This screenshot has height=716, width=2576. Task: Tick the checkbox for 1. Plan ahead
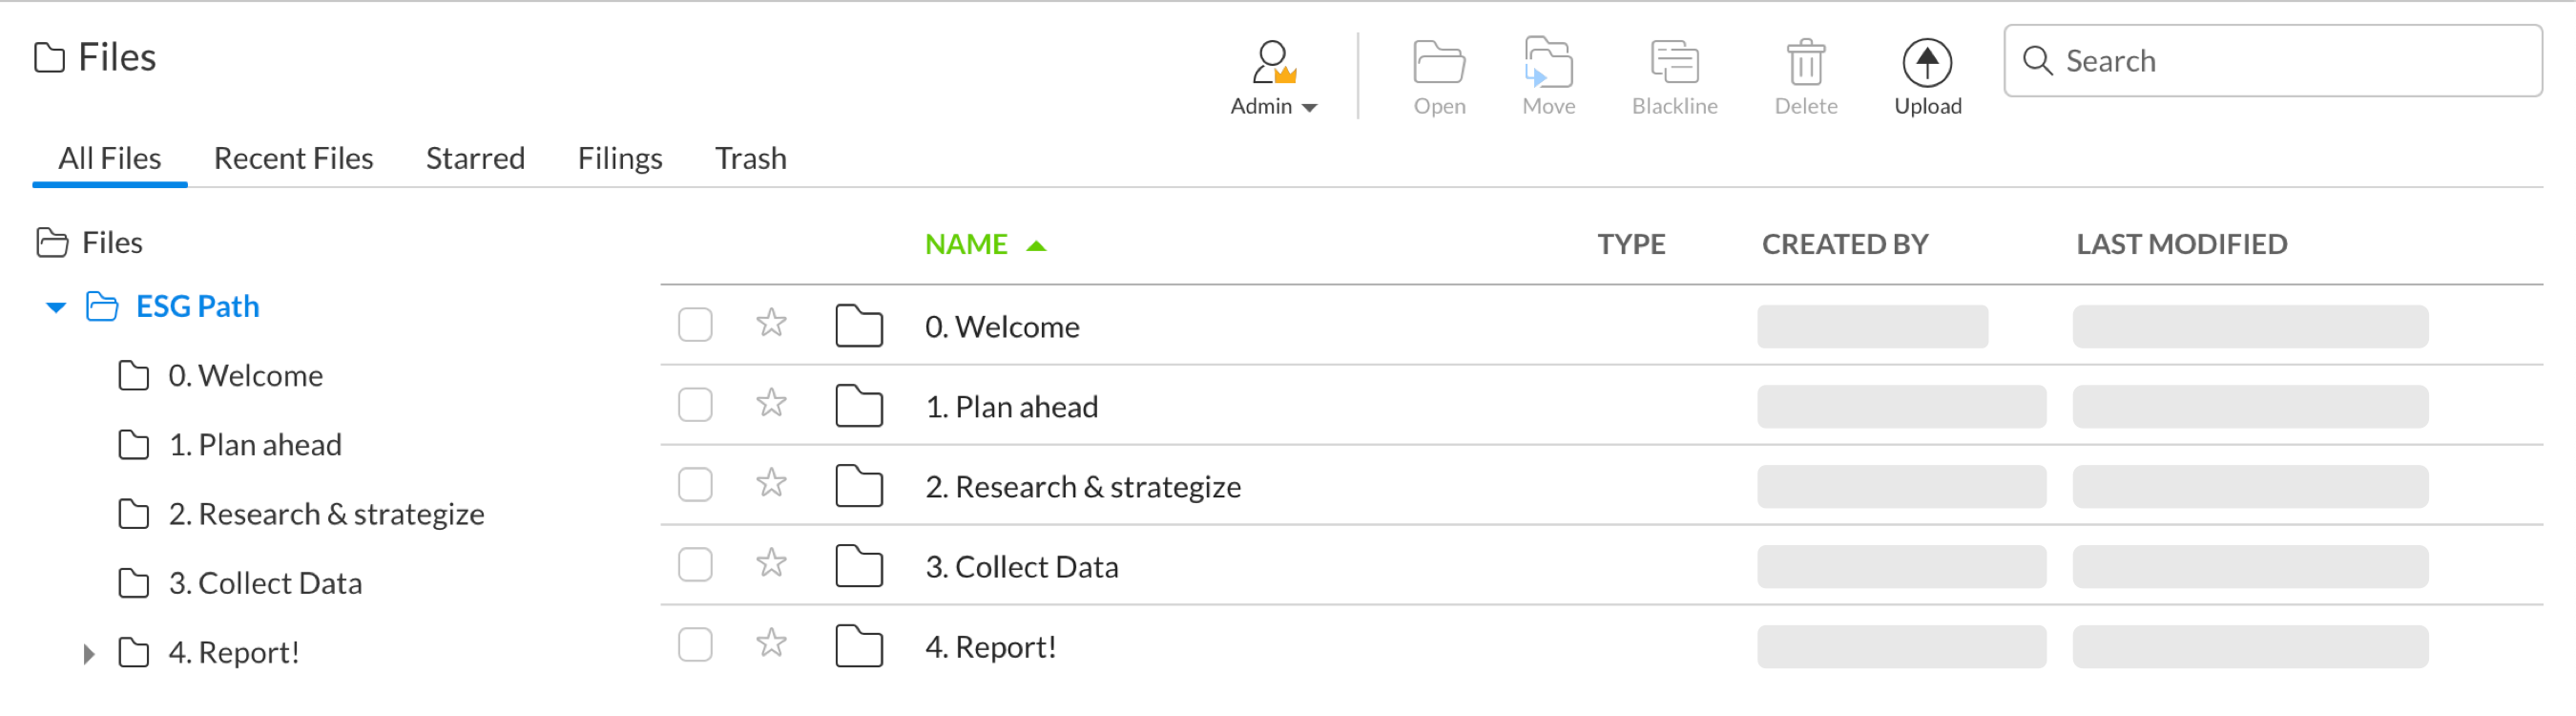tap(695, 405)
